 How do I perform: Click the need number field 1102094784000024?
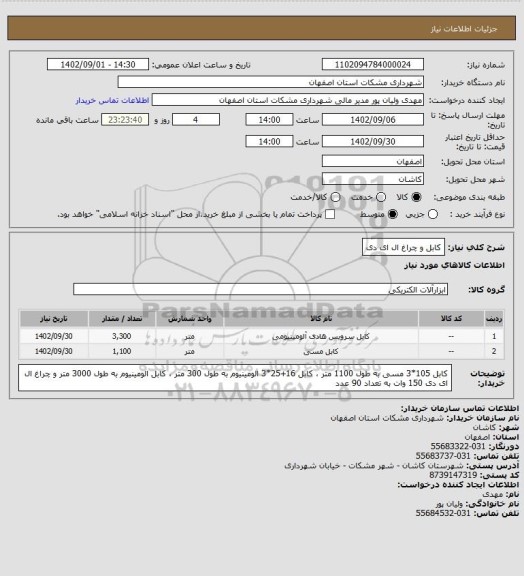click(x=373, y=64)
